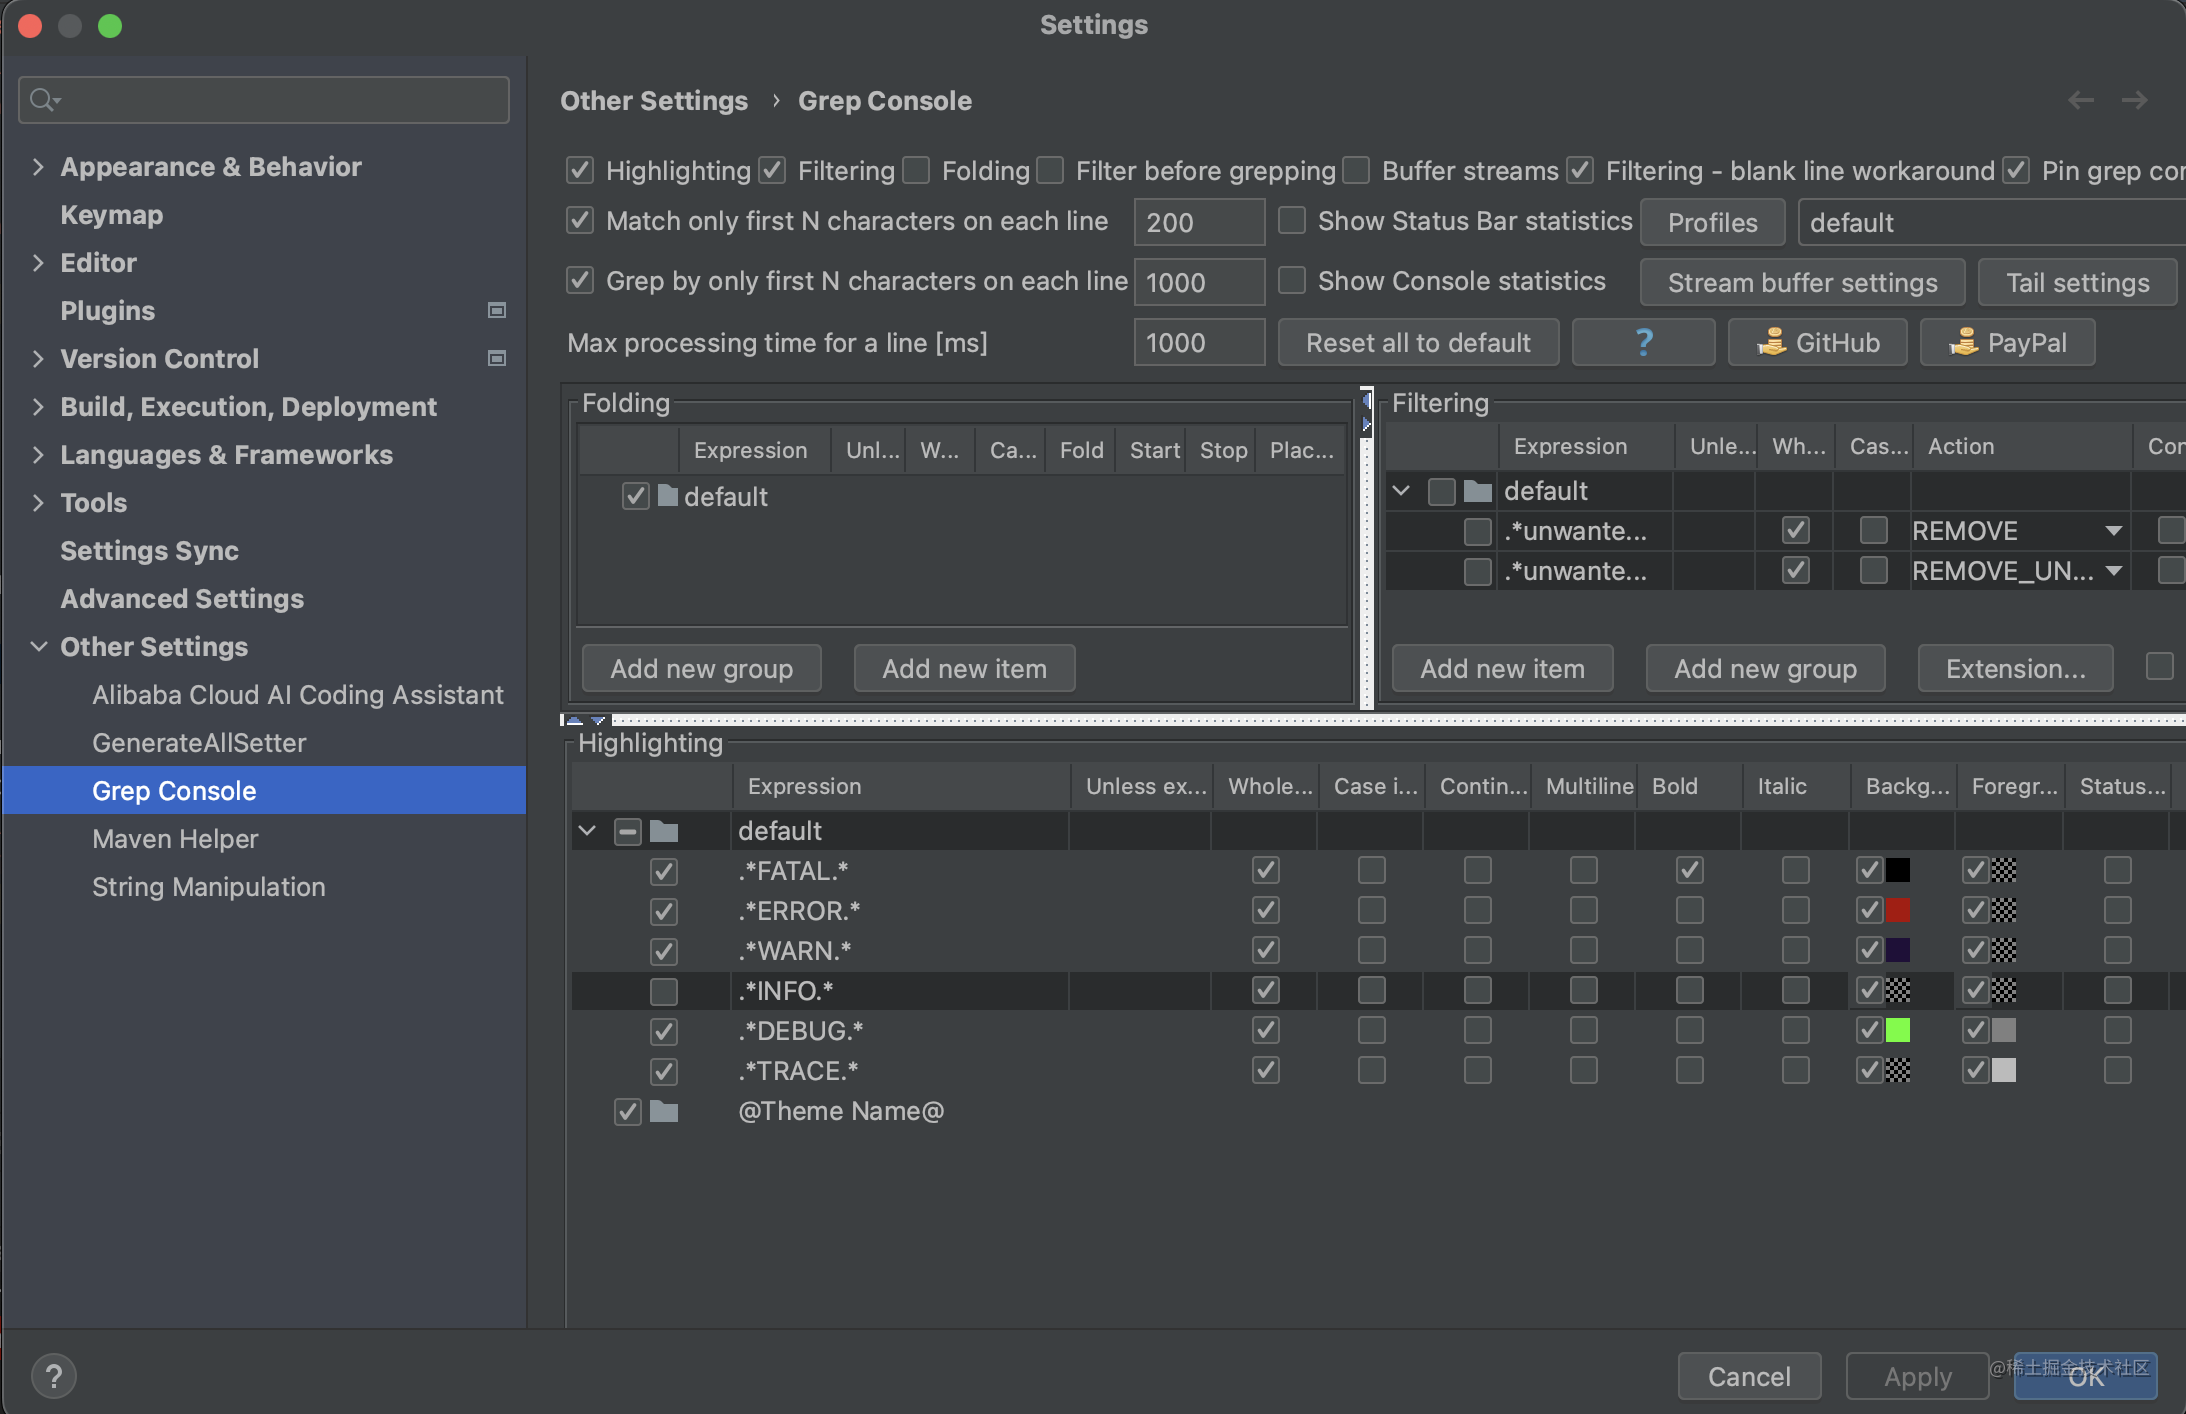
Task: Expand Appearance & Behavior
Action: pyautogui.click(x=38, y=167)
